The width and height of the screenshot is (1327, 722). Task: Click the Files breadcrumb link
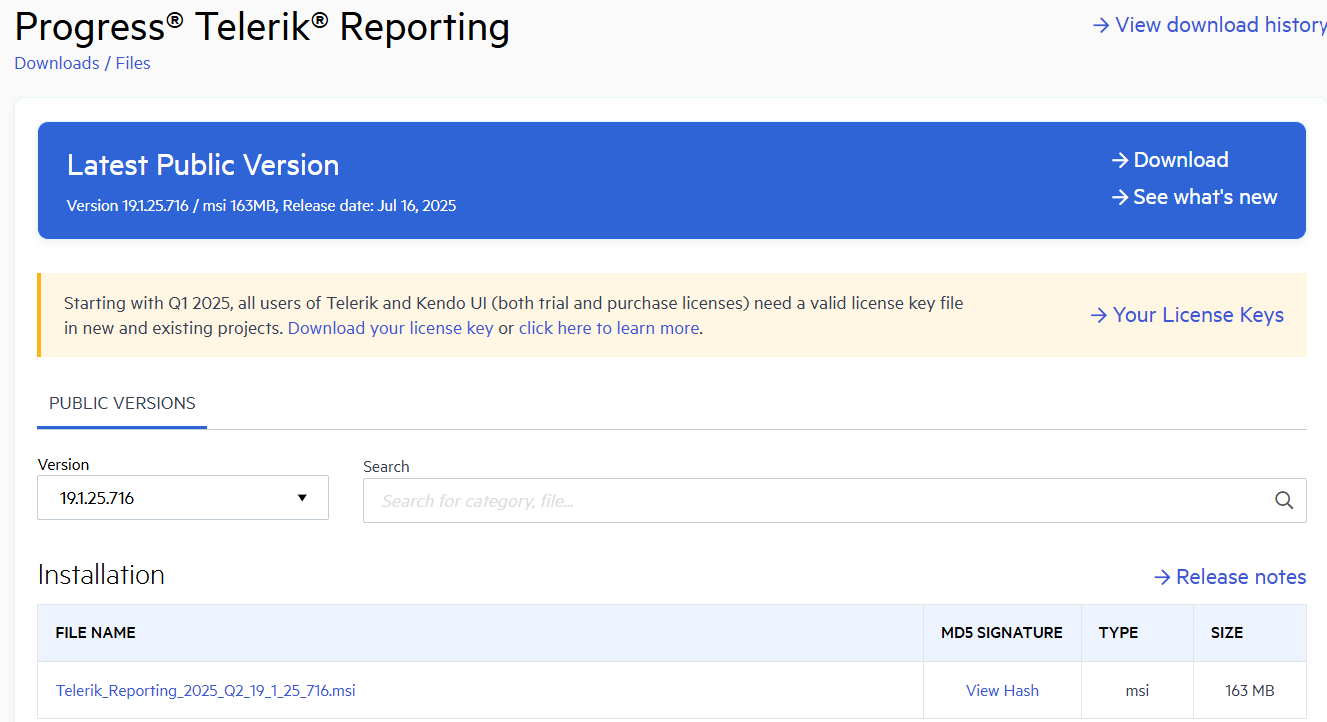click(x=133, y=63)
